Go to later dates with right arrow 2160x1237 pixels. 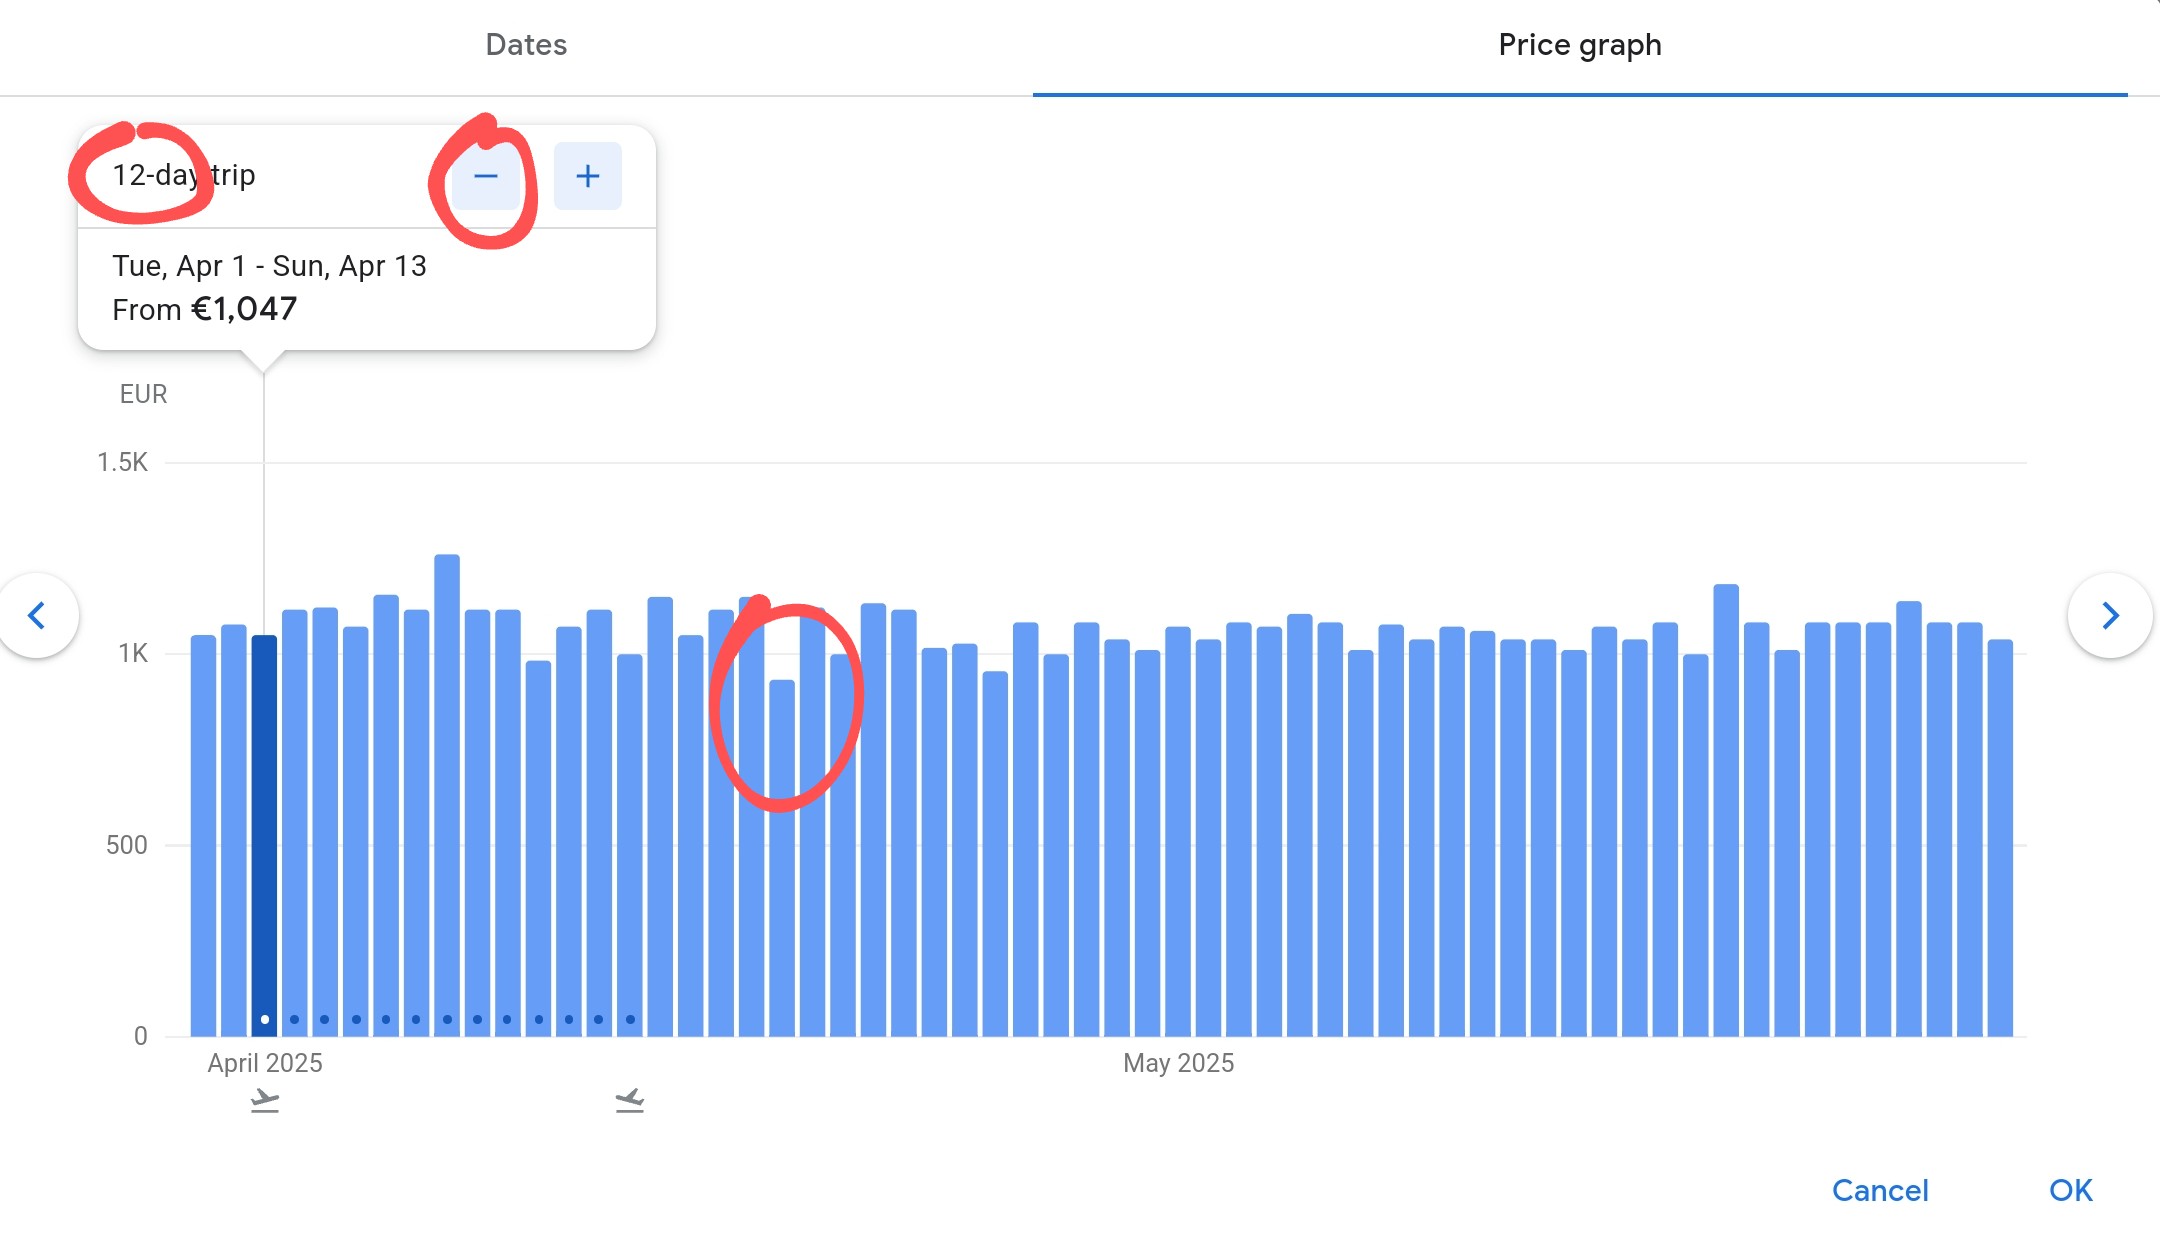coord(2109,615)
